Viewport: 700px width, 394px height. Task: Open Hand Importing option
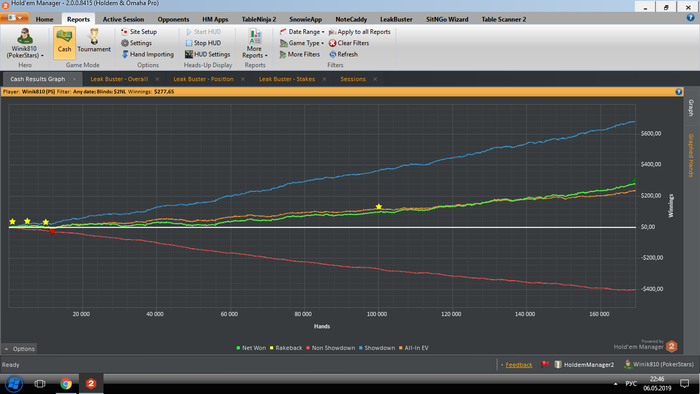147,54
